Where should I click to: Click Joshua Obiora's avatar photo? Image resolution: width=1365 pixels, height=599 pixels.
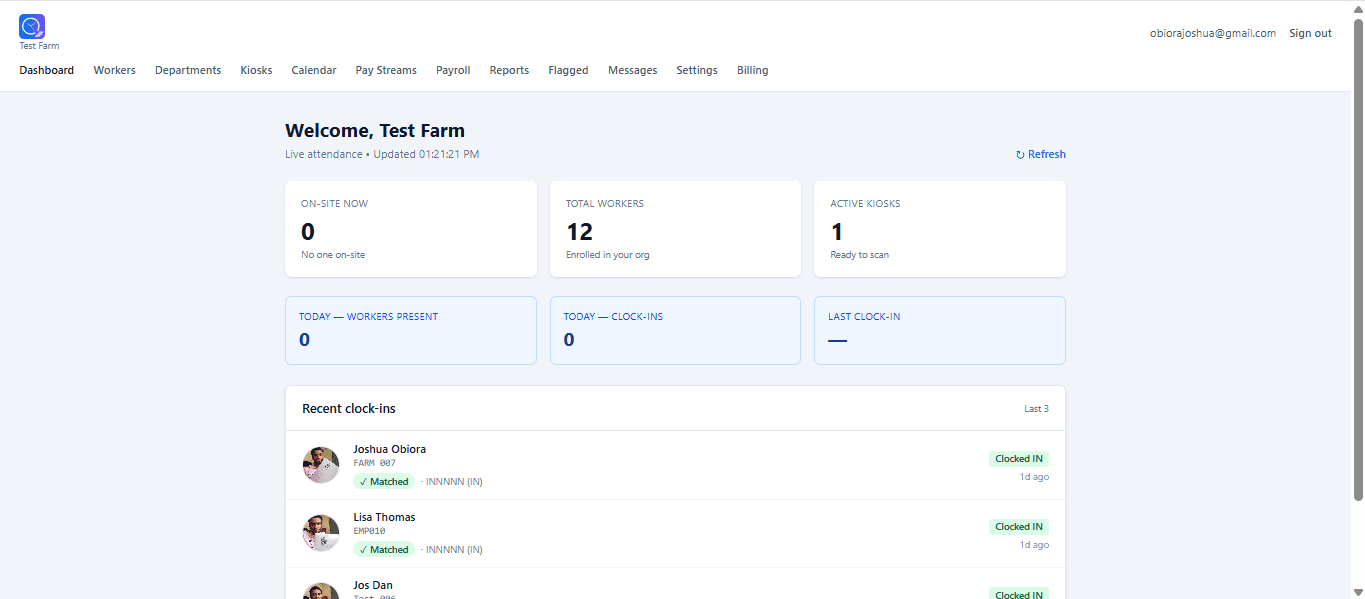click(x=321, y=465)
